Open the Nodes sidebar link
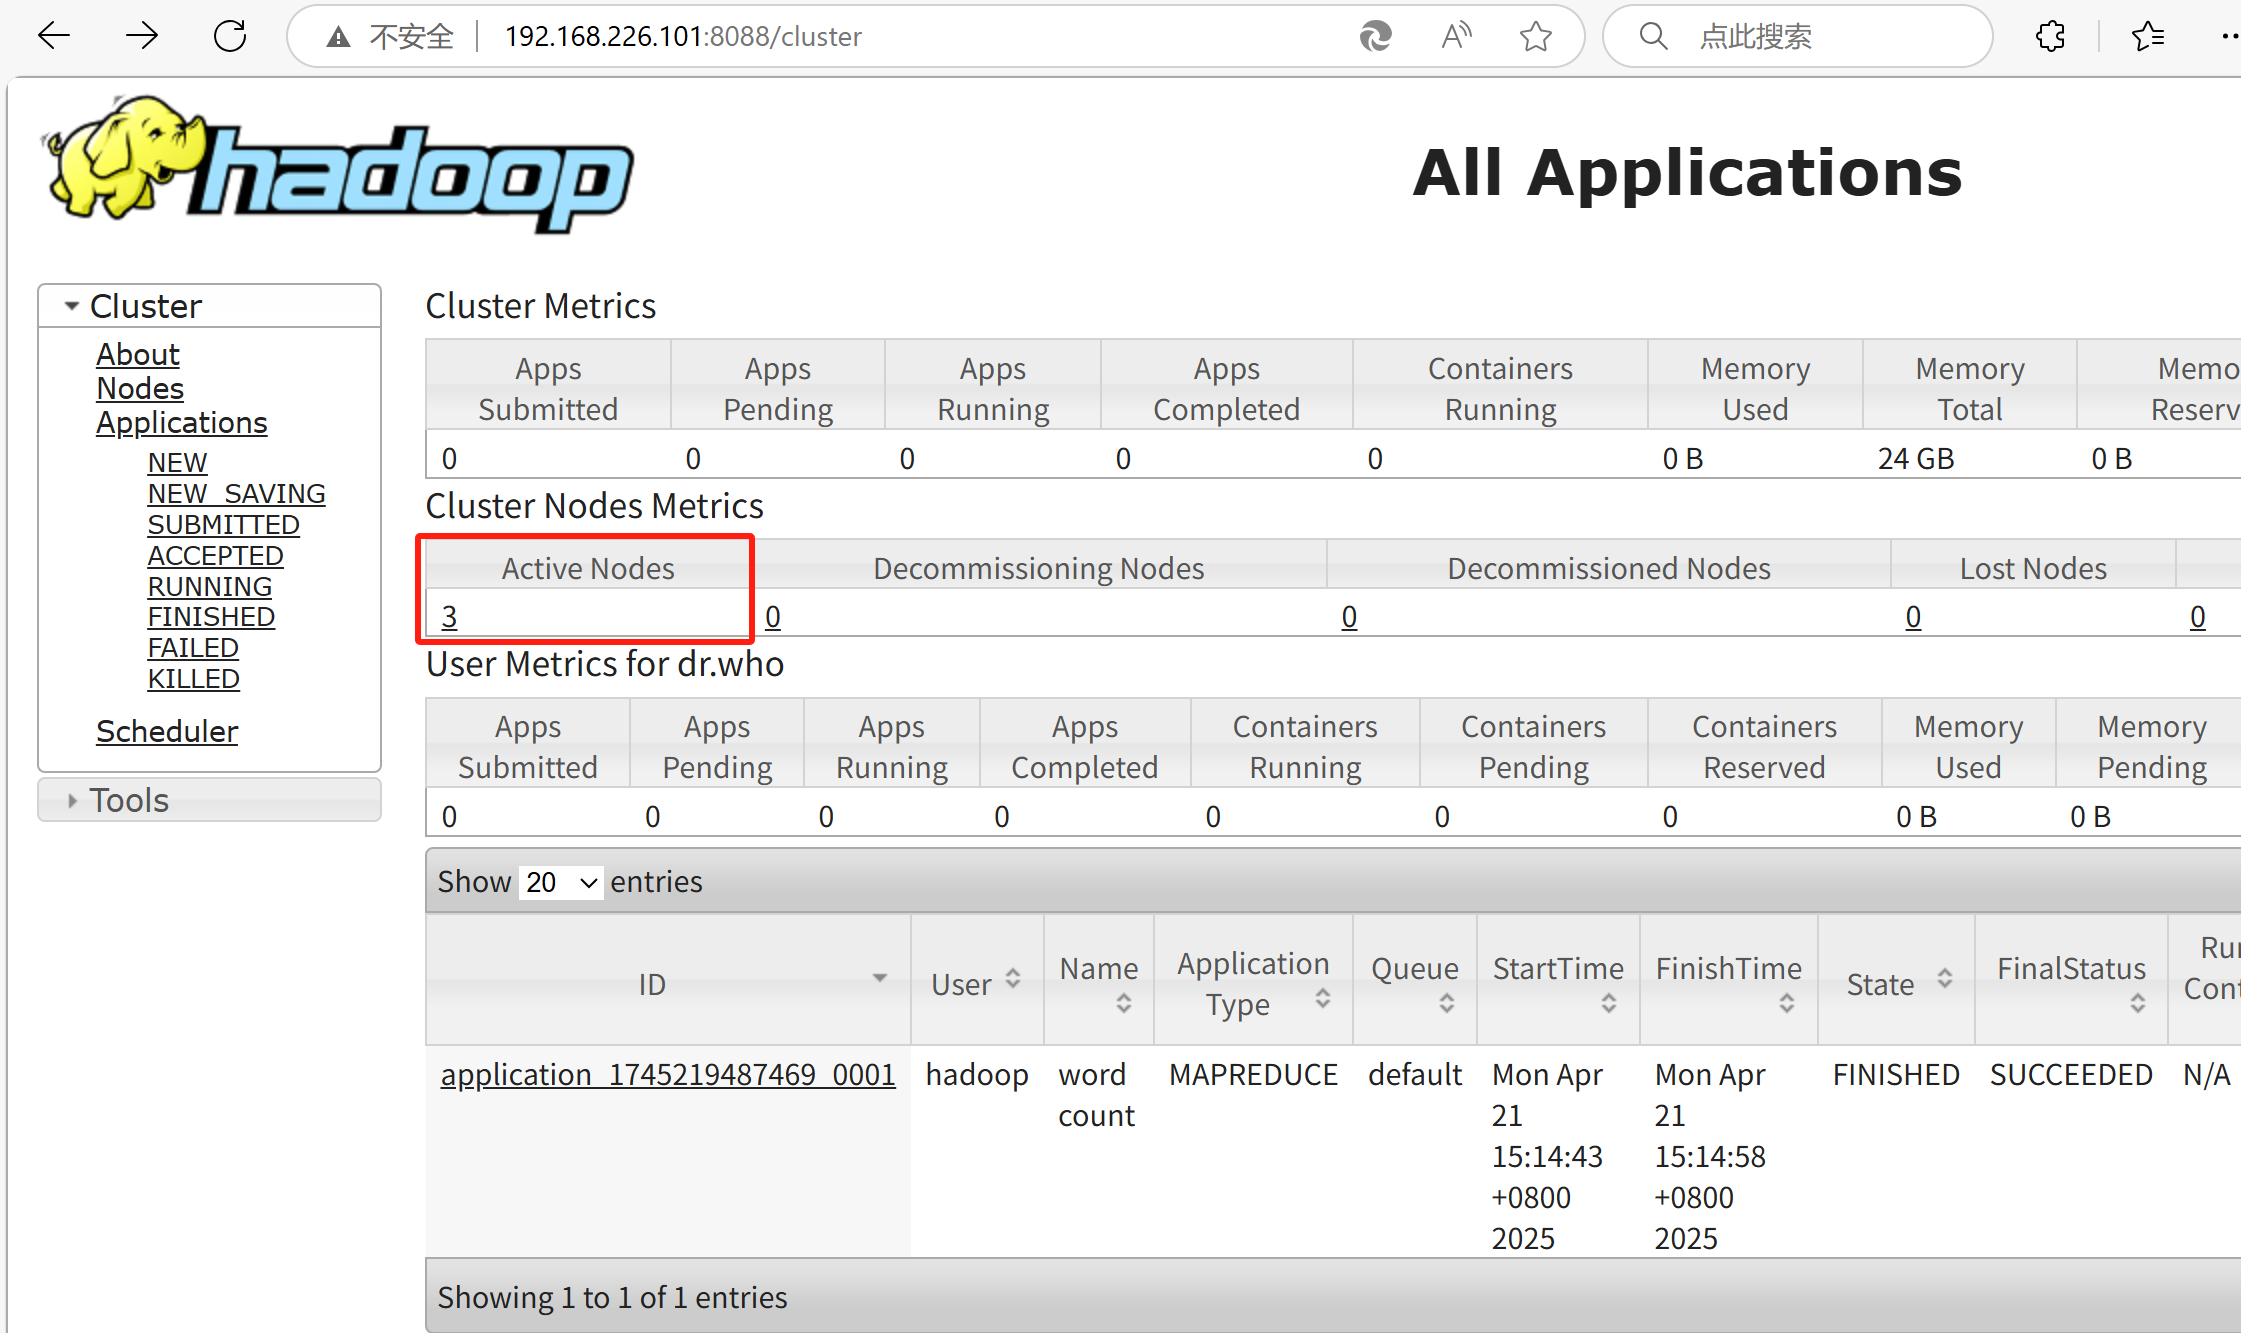The image size is (2241, 1333). 140,388
